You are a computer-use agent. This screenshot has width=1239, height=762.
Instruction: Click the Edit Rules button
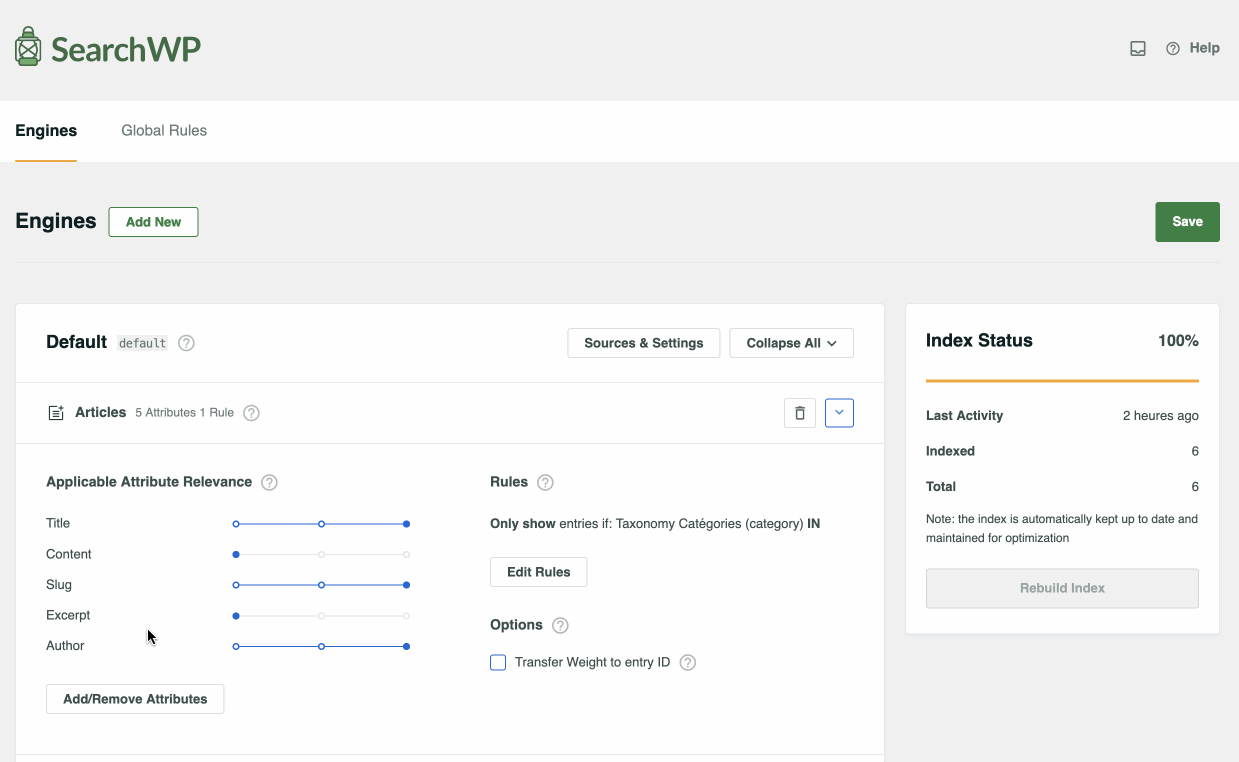[538, 572]
